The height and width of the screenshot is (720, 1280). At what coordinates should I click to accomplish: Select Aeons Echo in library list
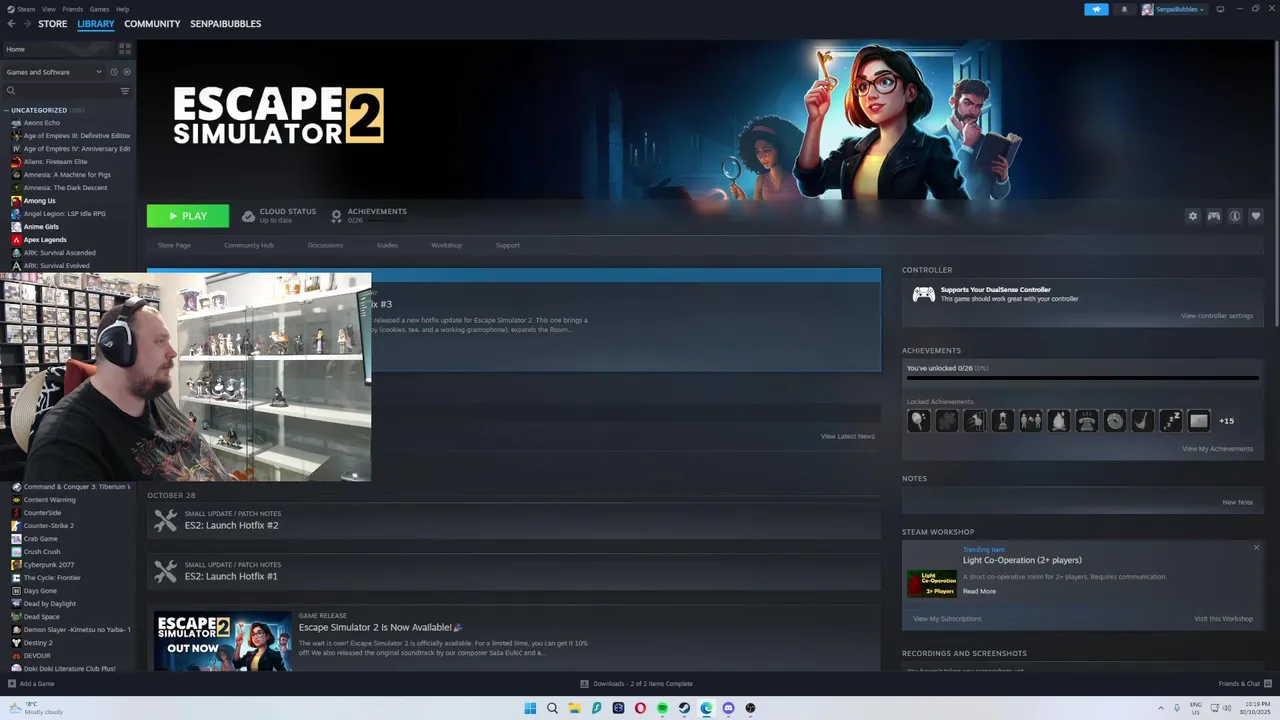[x=42, y=123]
